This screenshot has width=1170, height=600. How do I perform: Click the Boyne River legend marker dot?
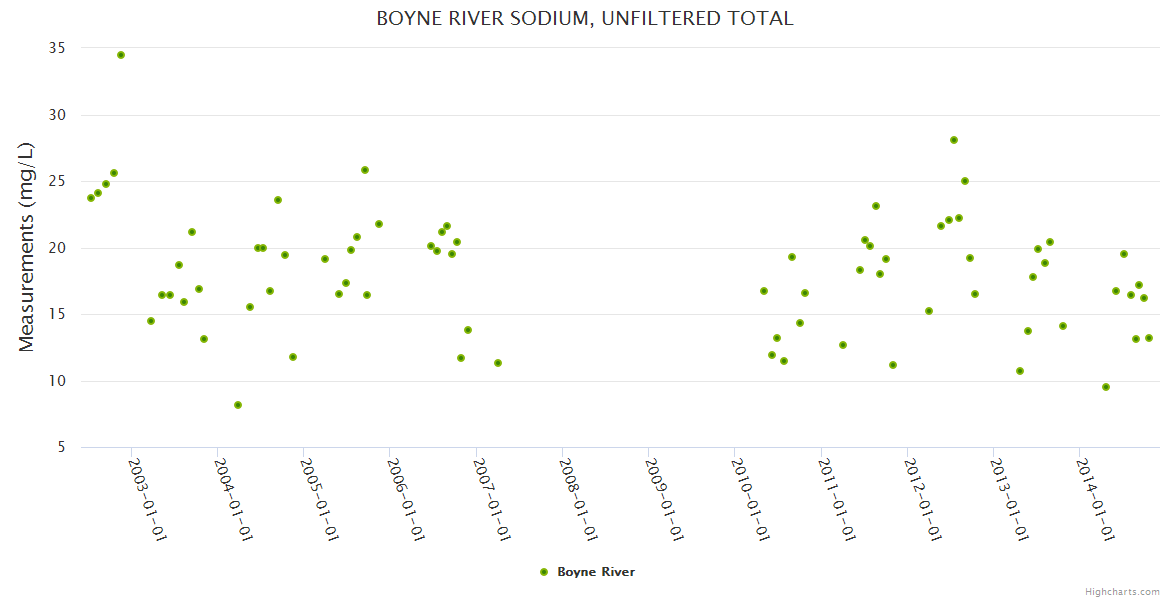(x=544, y=572)
